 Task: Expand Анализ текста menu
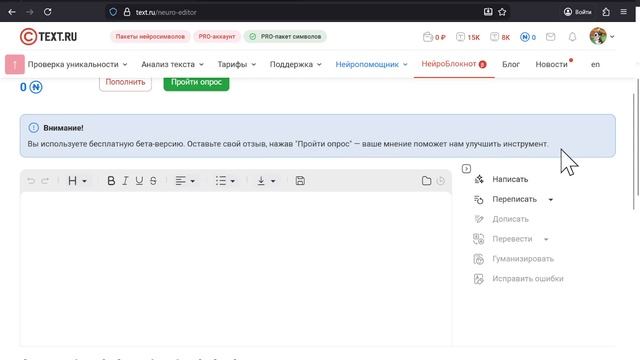[x=172, y=64]
